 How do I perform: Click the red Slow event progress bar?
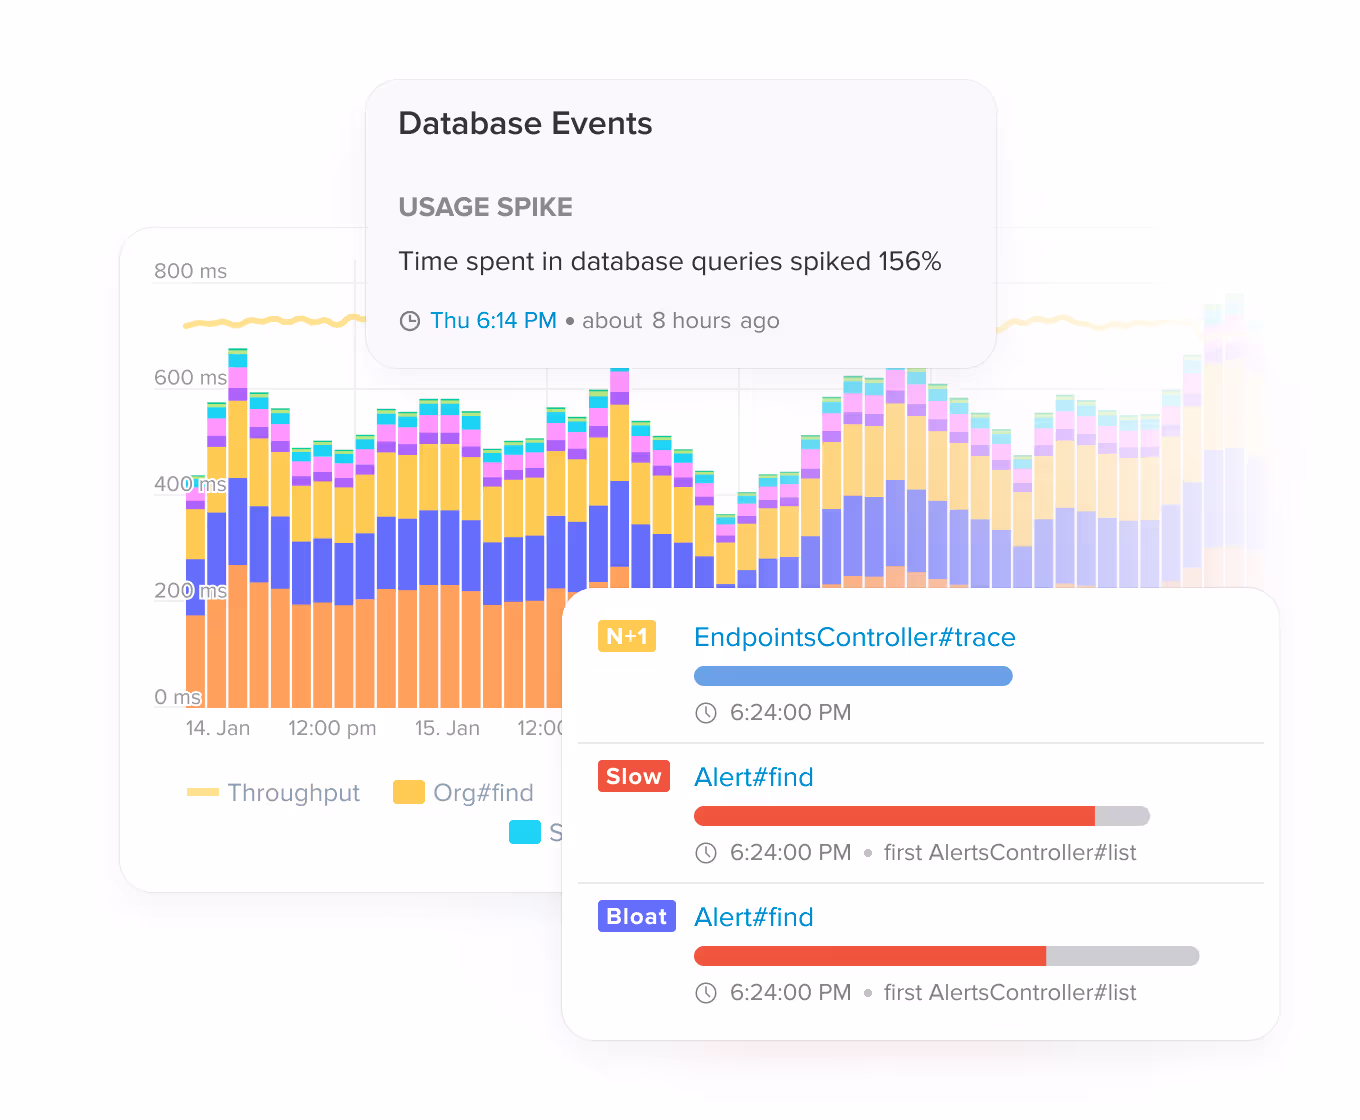[895, 816]
